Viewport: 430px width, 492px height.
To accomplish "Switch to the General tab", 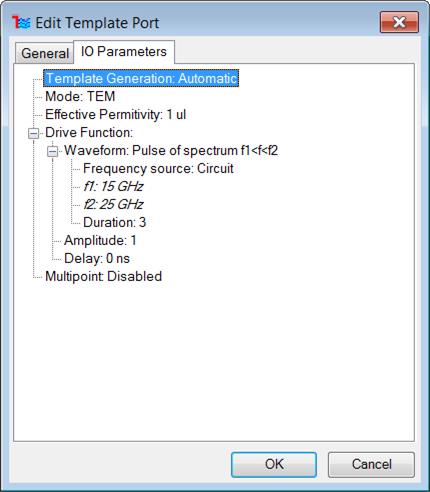I will 44,53.
